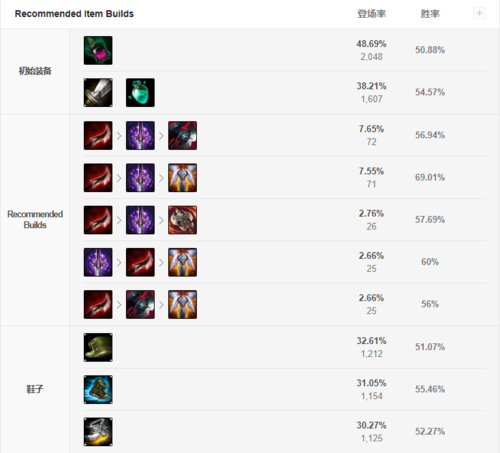The width and height of the screenshot is (500, 453).
Task: Click the dark hammer item in the 56.94% build
Action: [x=182, y=136]
